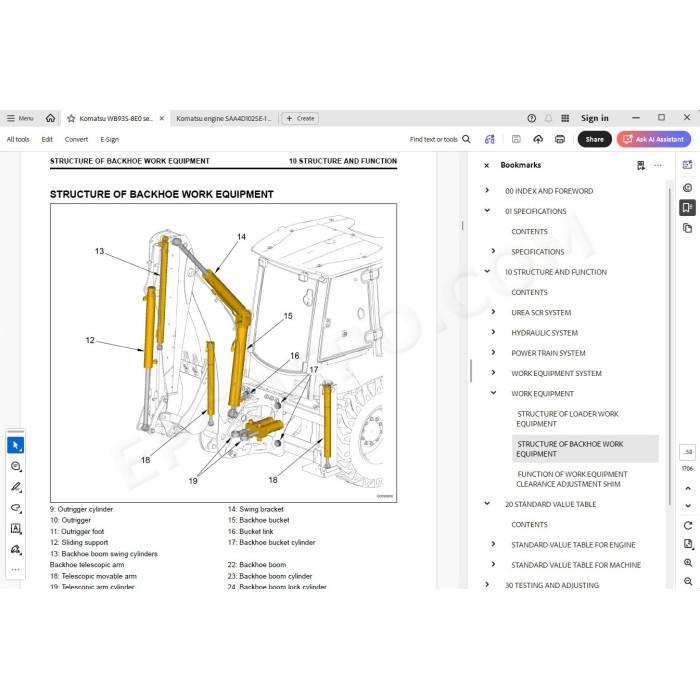Go to next page down arrow
Screen dimensions: 700x700
tap(688, 506)
